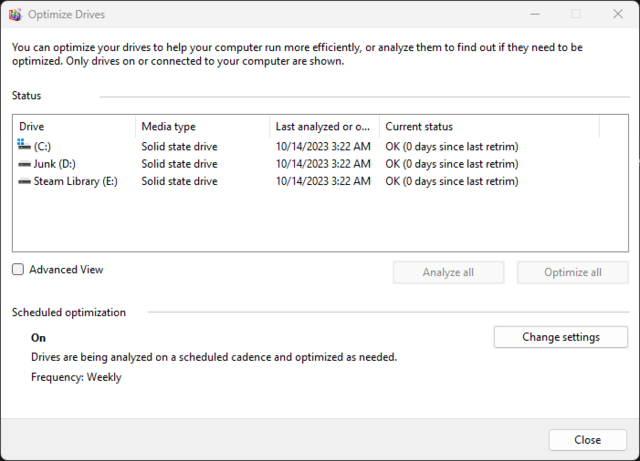The width and height of the screenshot is (640, 461).
Task: Select the Steam Library (E:) drive name
Action: click(76, 181)
